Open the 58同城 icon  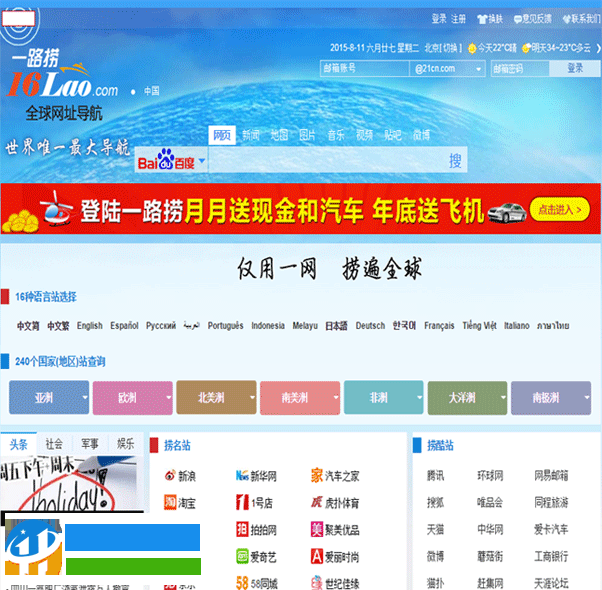(242, 583)
